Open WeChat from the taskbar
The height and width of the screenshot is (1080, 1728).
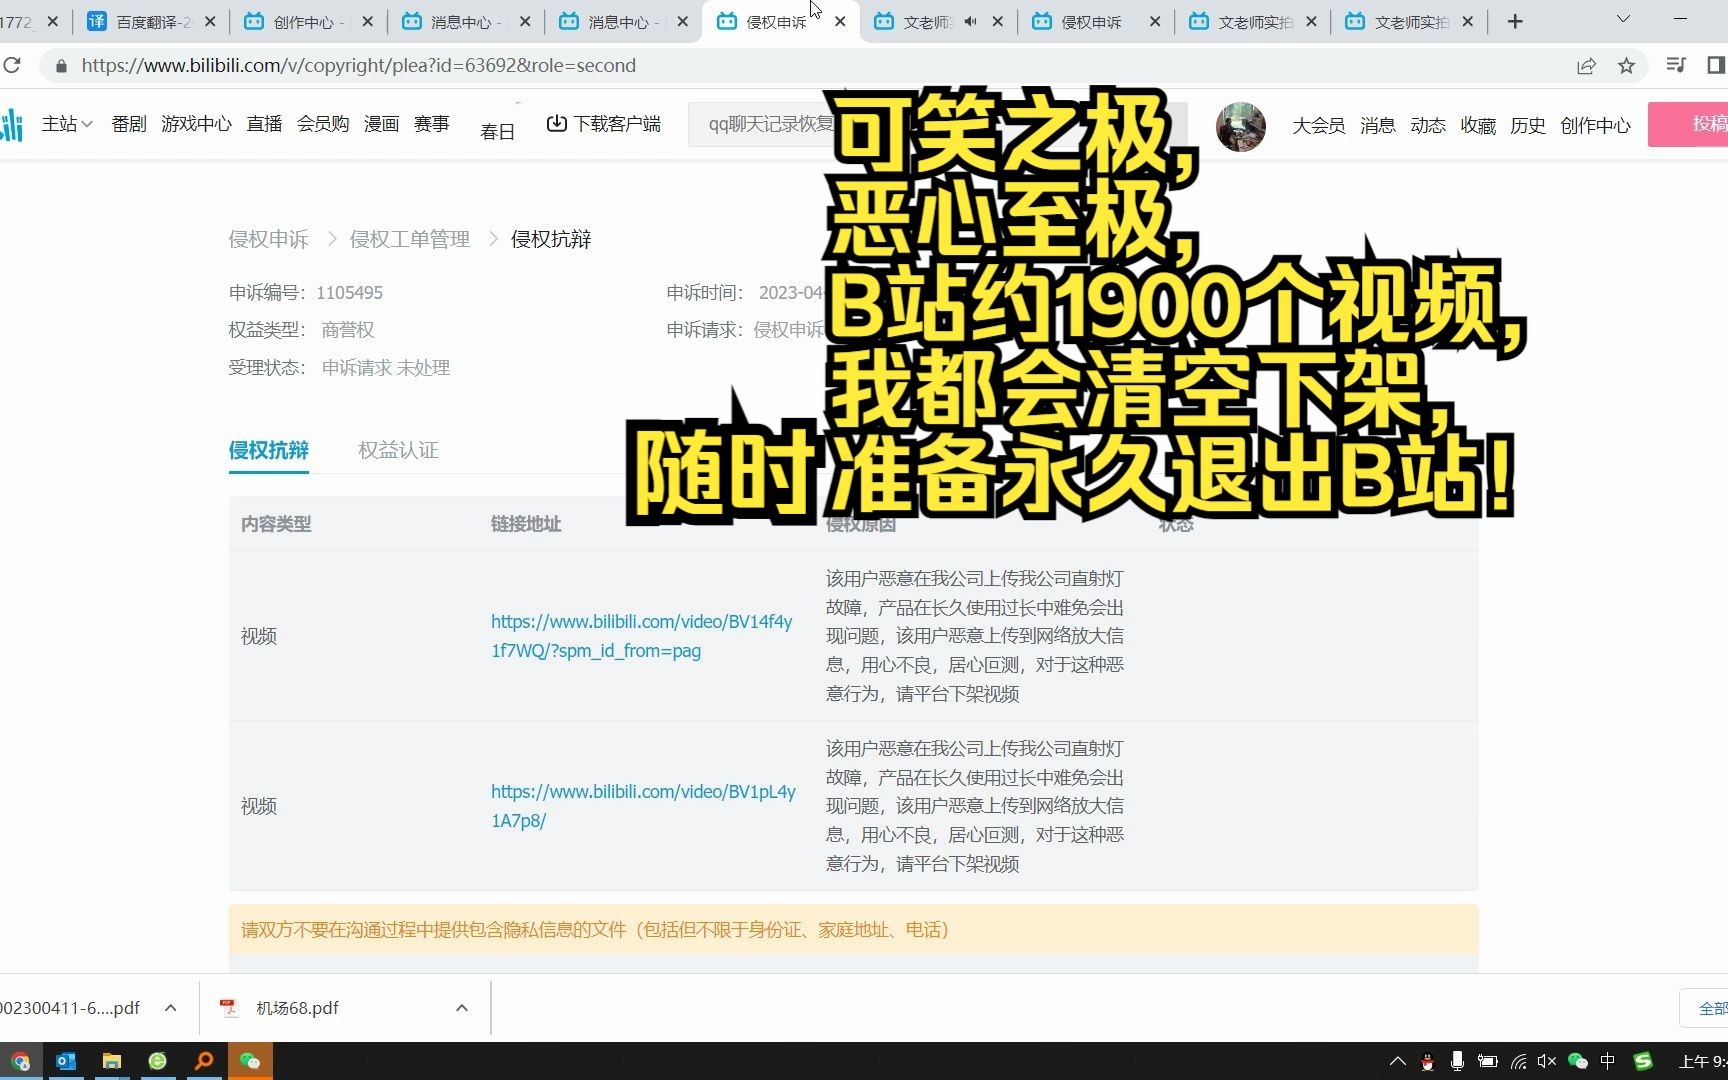(x=250, y=1061)
